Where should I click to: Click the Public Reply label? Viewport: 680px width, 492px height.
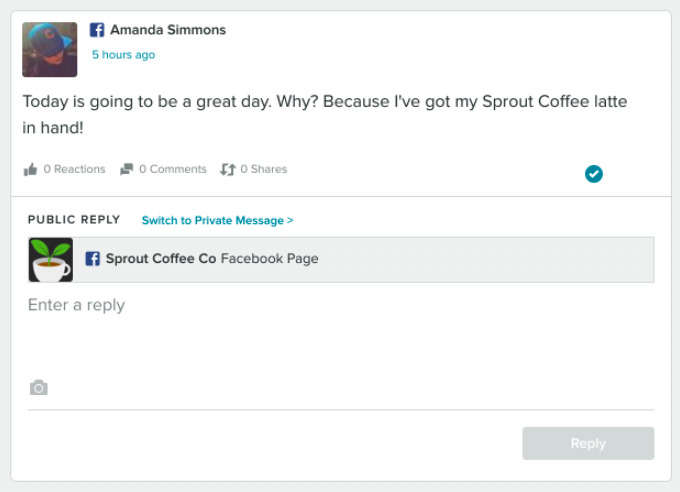[x=74, y=220]
